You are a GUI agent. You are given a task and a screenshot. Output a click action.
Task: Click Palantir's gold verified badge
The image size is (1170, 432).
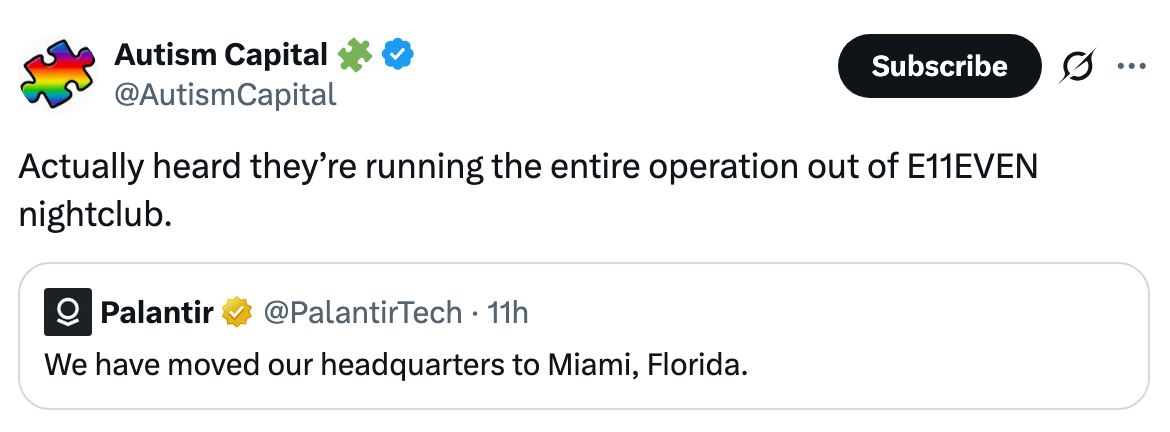tap(237, 313)
